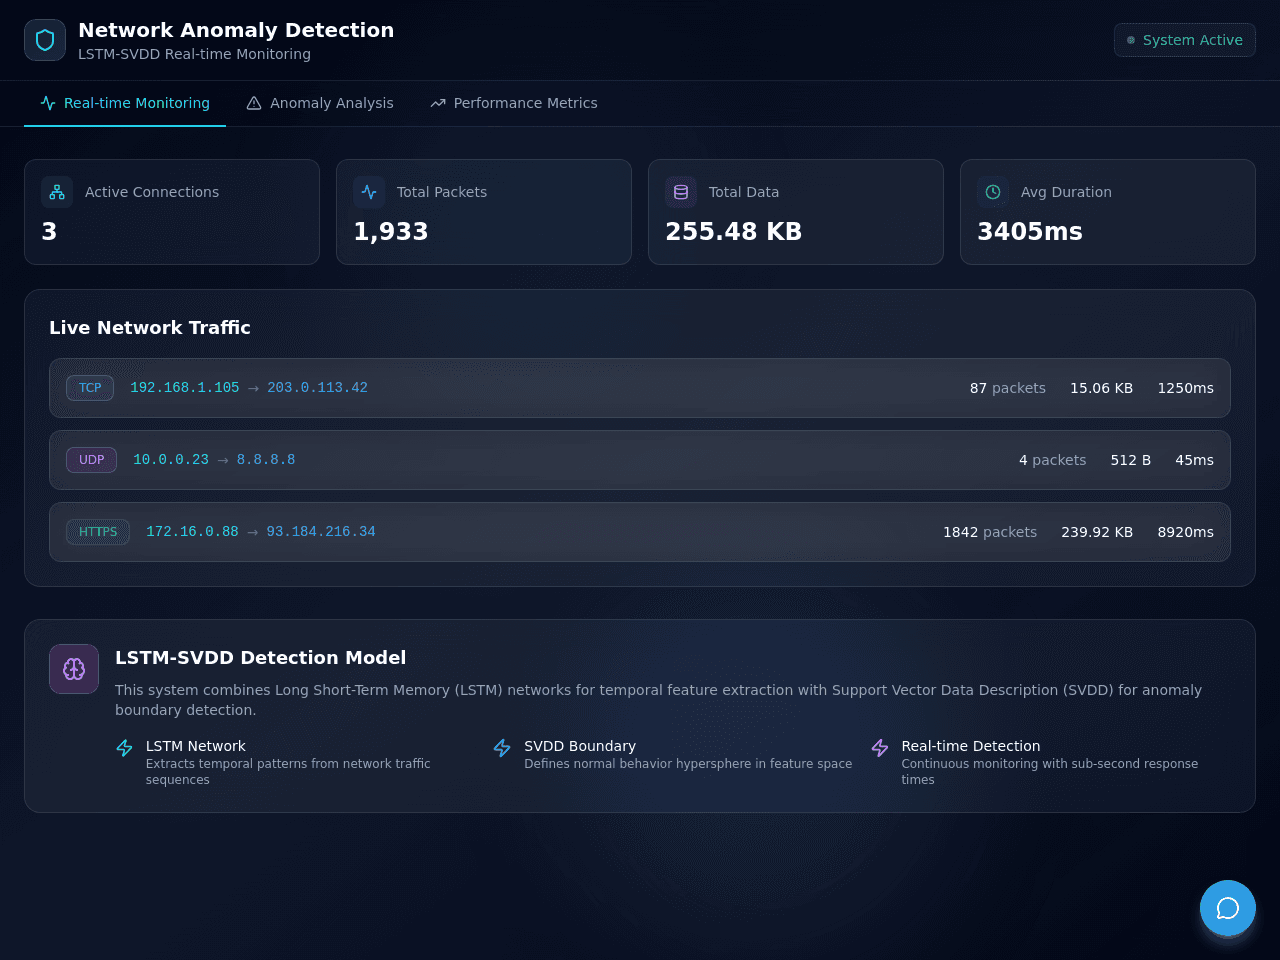Click the 8920ms duration value

1186,532
